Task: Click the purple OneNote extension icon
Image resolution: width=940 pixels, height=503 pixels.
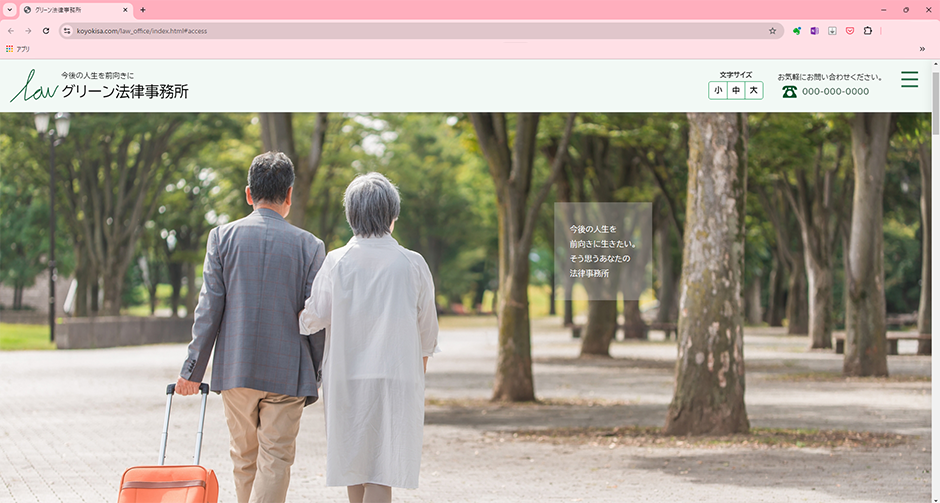Action: coord(814,31)
